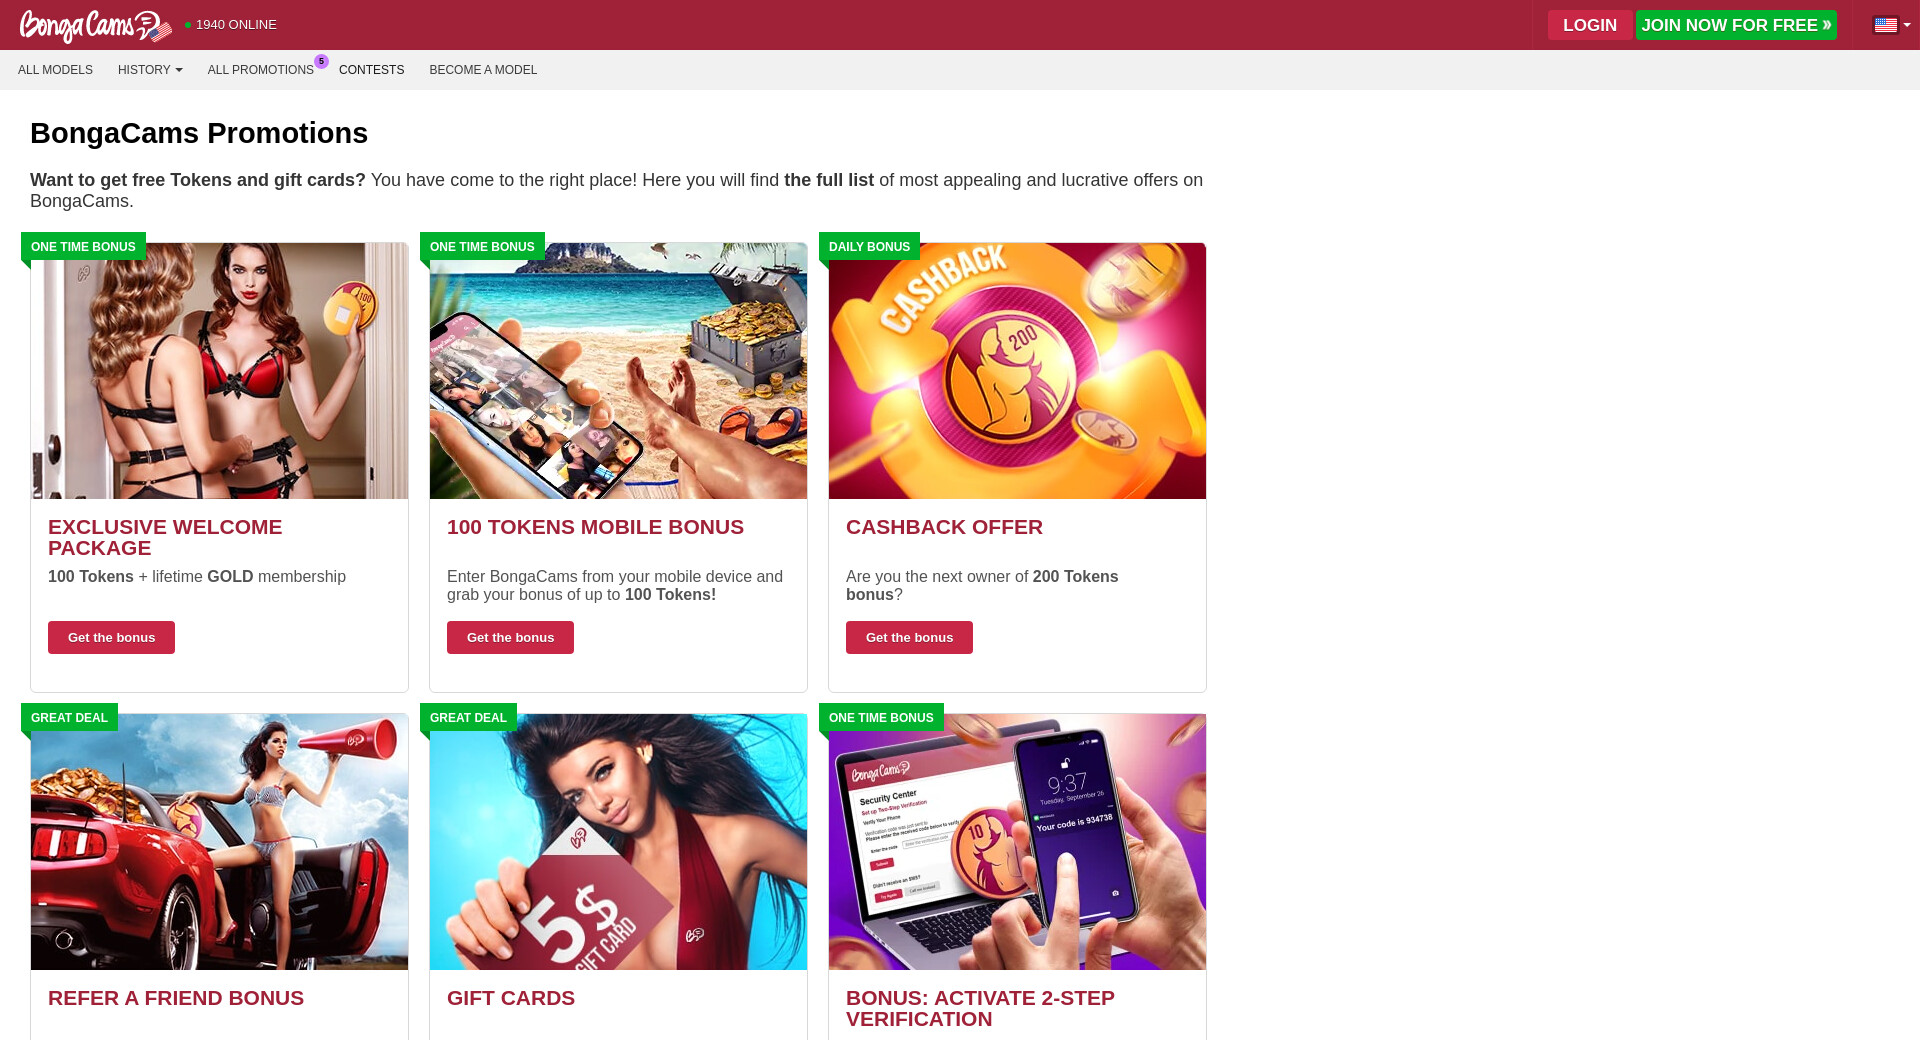Get the bonus for Exclusive Welcome Package
The image size is (1920, 1040).
coord(111,637)
